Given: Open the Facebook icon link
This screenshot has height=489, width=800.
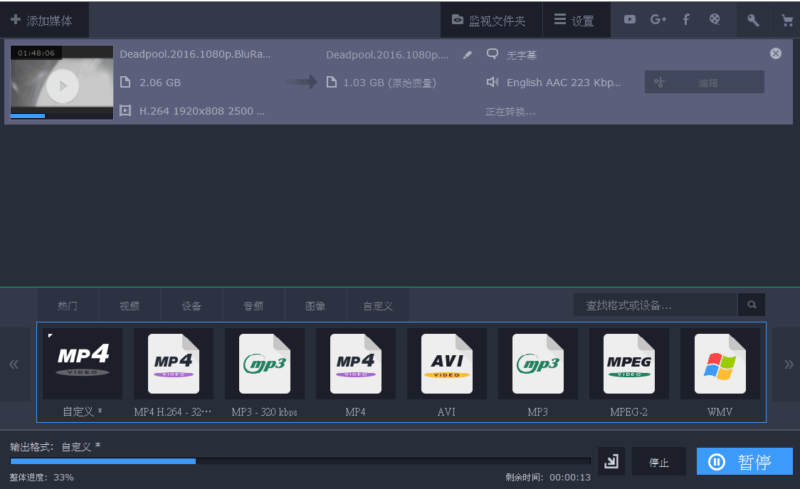Looking at the screenshot, I should [686, 19].
